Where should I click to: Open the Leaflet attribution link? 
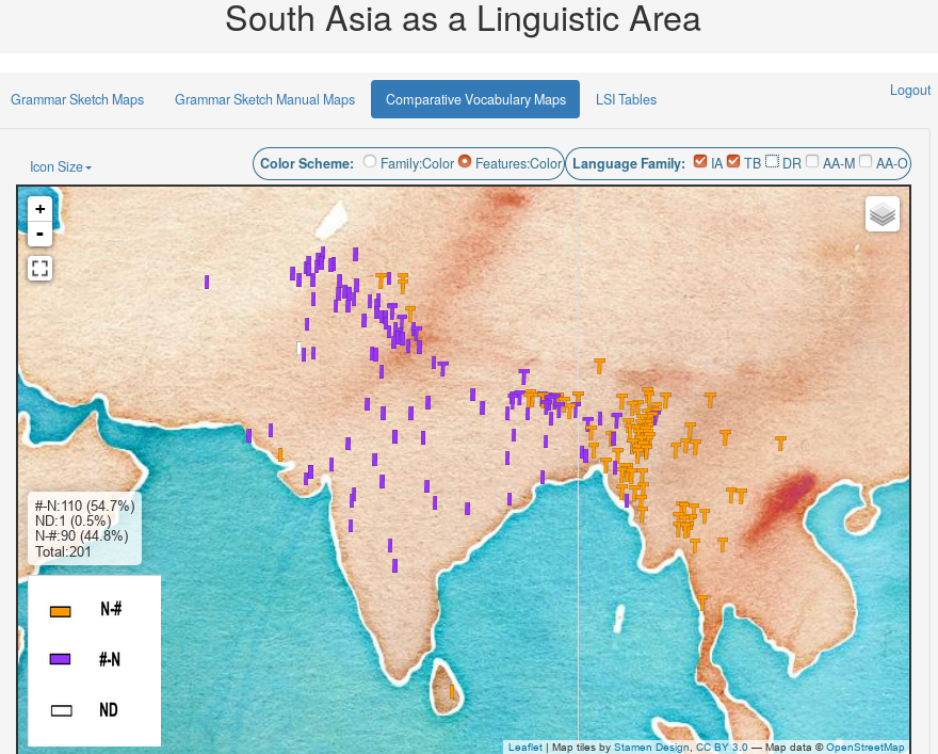point(525,747)
